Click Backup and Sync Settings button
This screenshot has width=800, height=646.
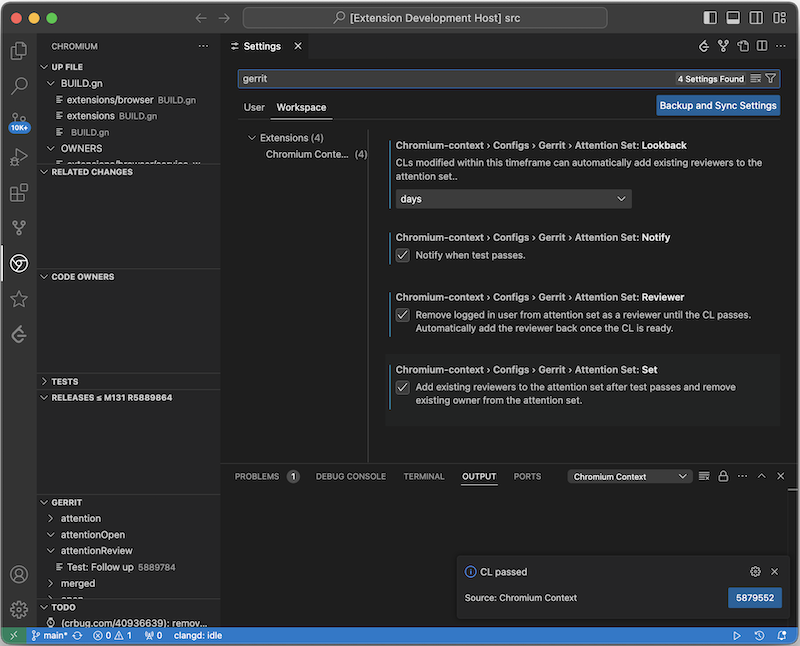coord(718,106)
